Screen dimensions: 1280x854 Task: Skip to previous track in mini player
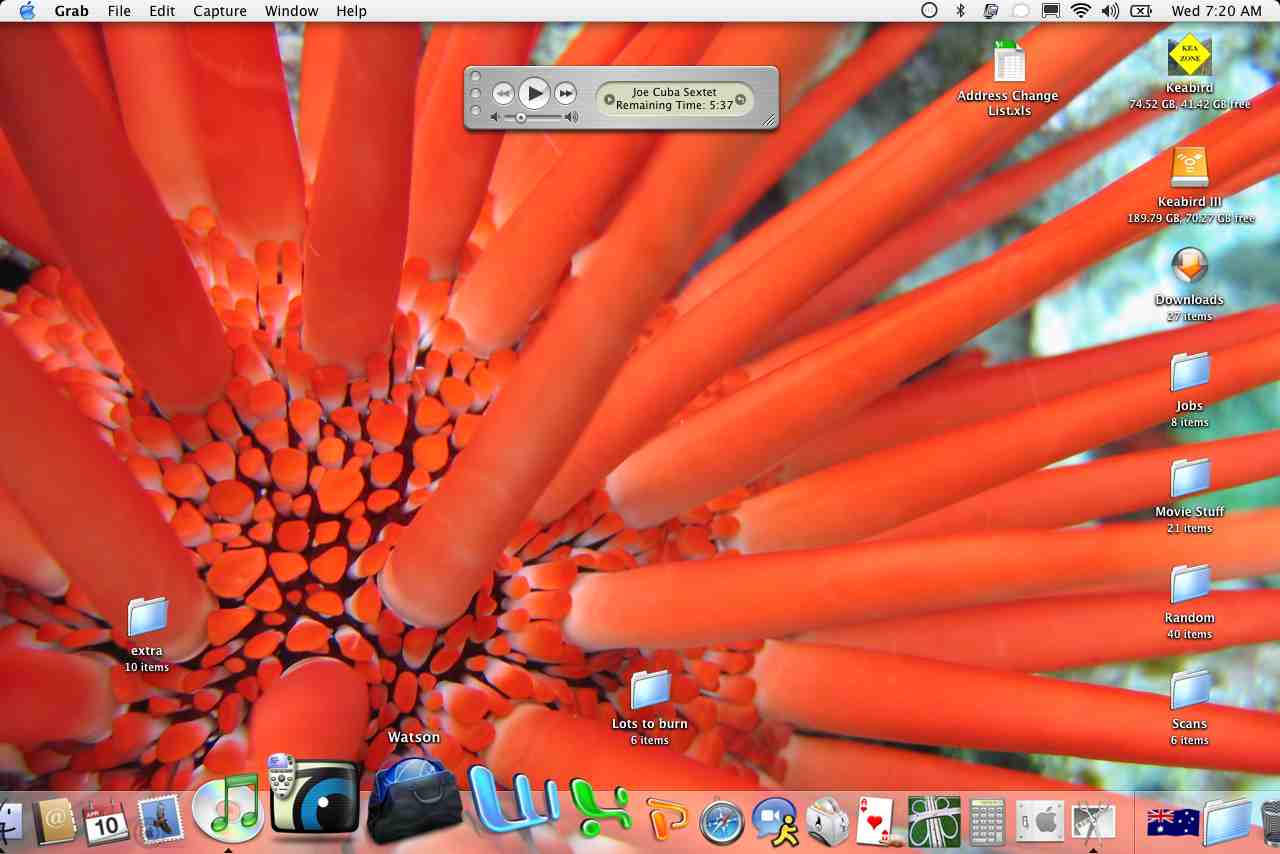[x=503, y=94]
